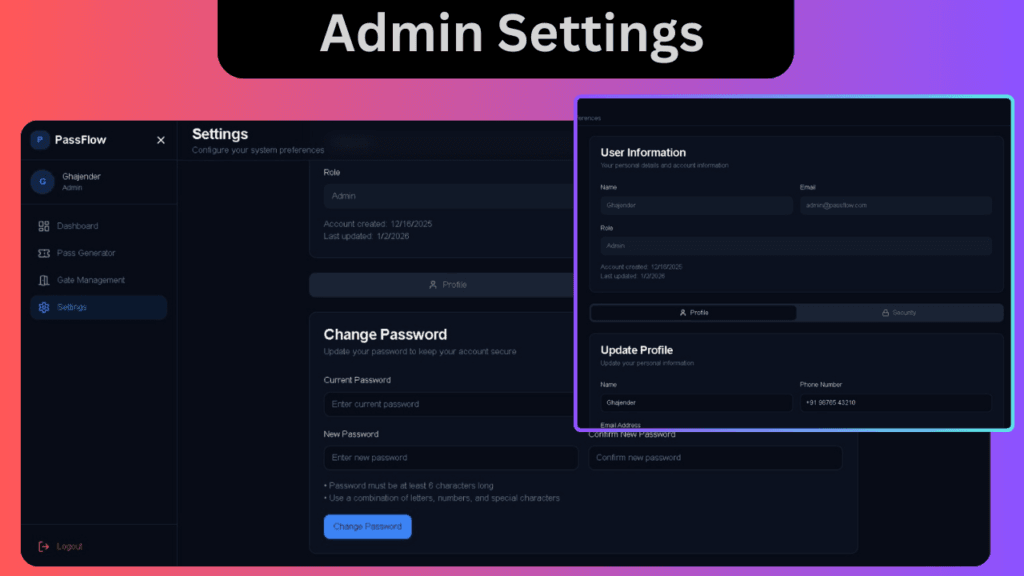The height and width of the screenshot is (576, 1024).
Task: Click 'Last updated: 1/2/2026' text in main window
Action: pyautogui.click(x=366, y=236)
